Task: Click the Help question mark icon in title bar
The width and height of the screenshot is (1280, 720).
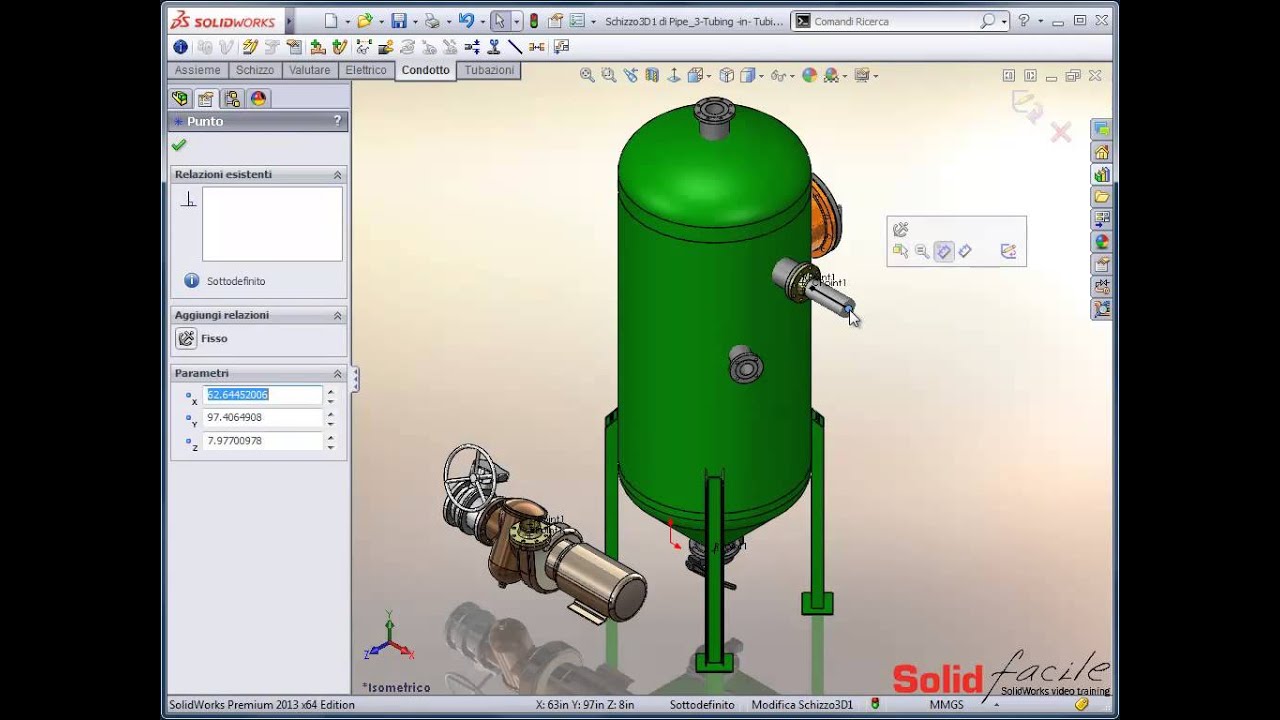Action: [1023, 21]
